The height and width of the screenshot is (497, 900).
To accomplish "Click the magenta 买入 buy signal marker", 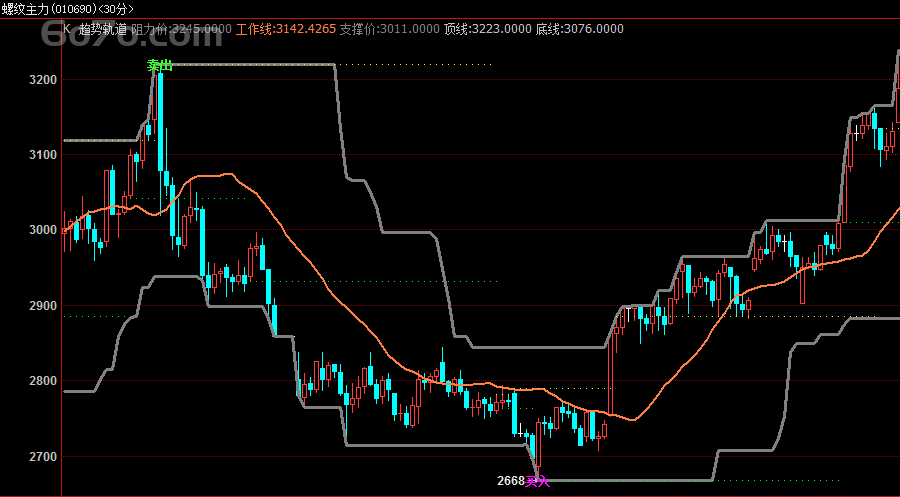I will [x=538, y=481].
